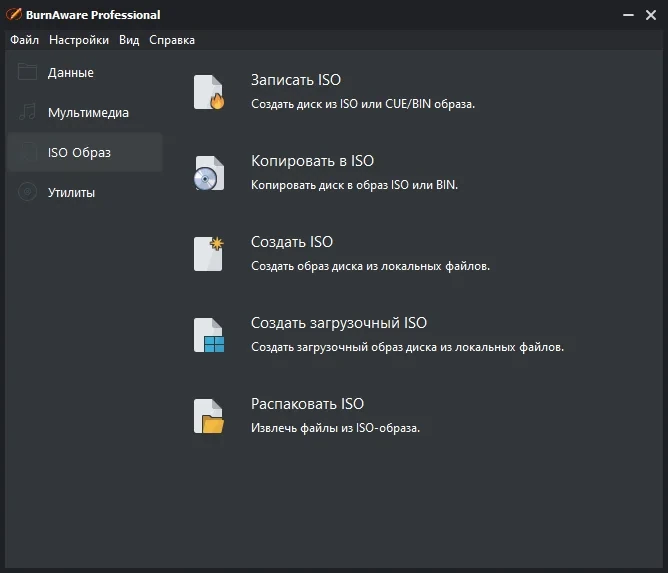Open the Вид menu
The height and width of the screenshot is (573, 668).
coord(129,40)
